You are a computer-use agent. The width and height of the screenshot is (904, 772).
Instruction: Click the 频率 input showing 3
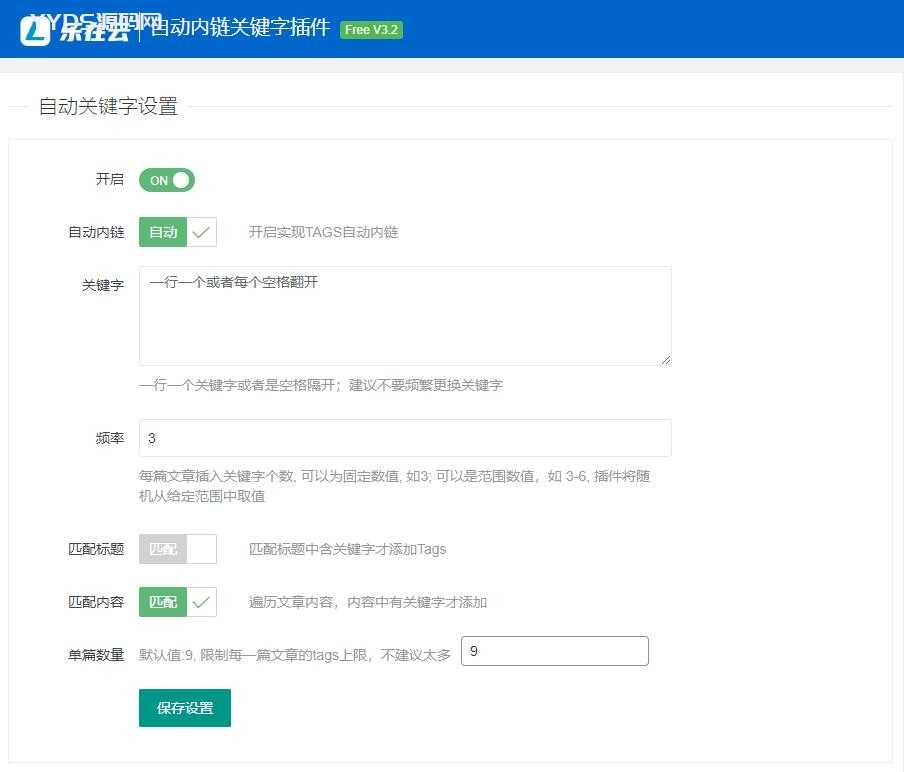point(405,438)
